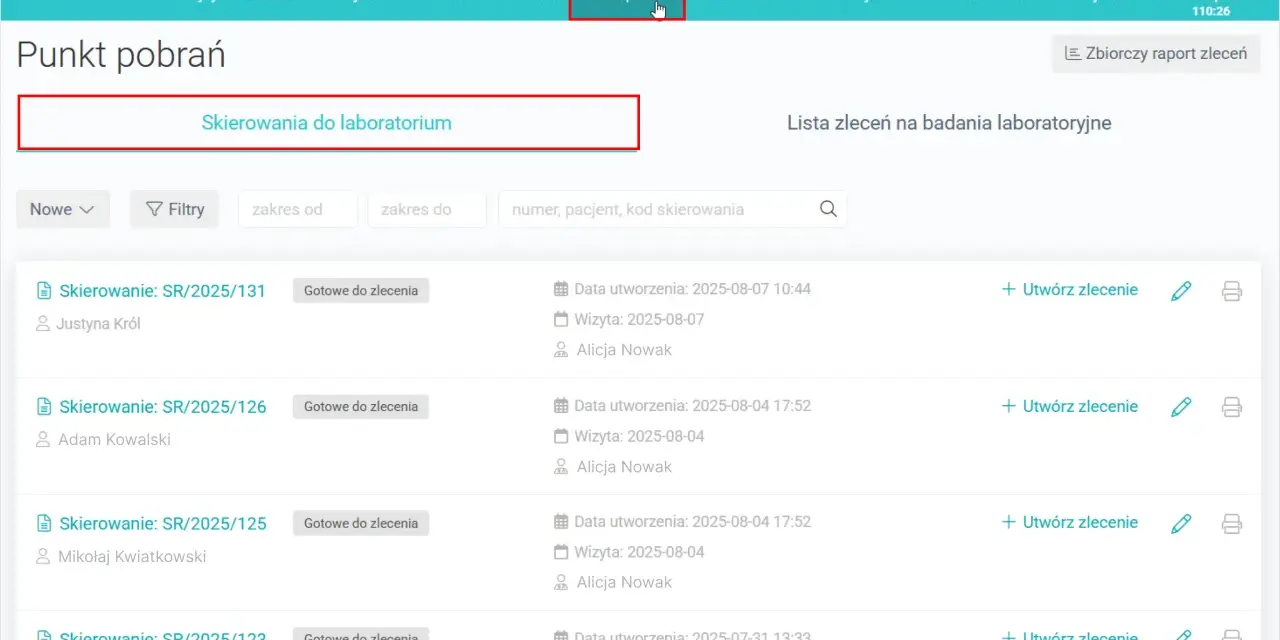The height and width of the screenshot is (640, 1280).
Task: Open the Zbiorczy raport zleceń report
Action: (x=1156, y=53)
